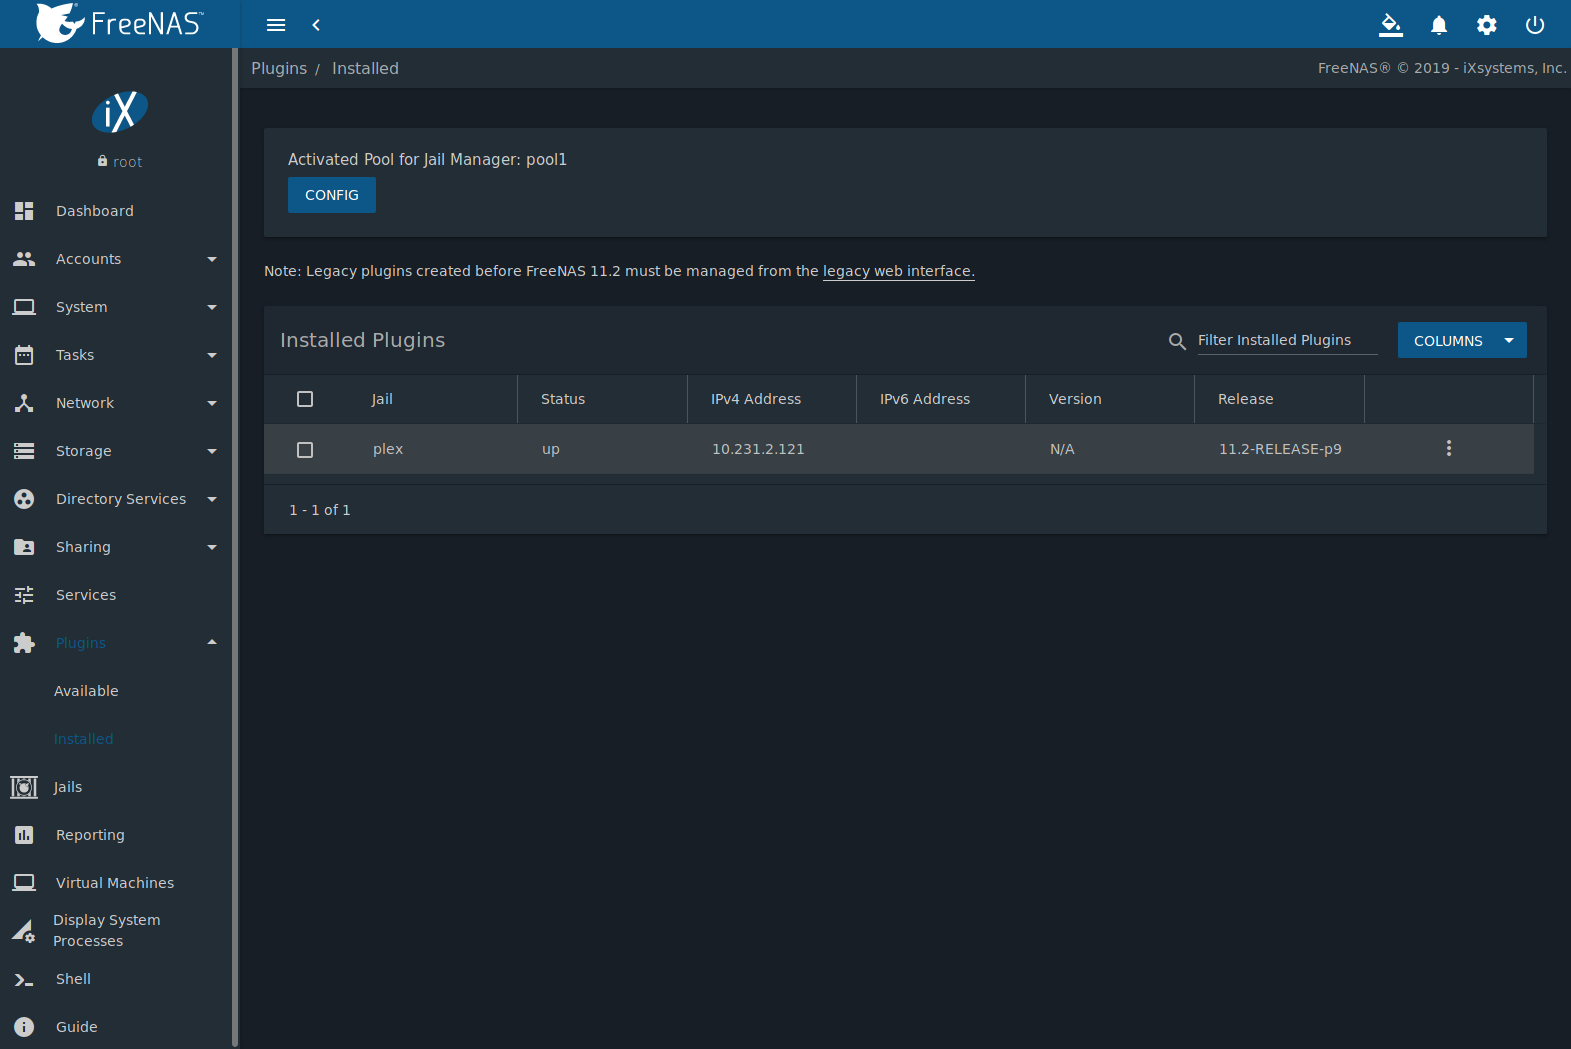This screenshot has width=1571, height=1049.
Task: Click the Guide info icon
Action: pyautogui.click(x=24, y=1027)
